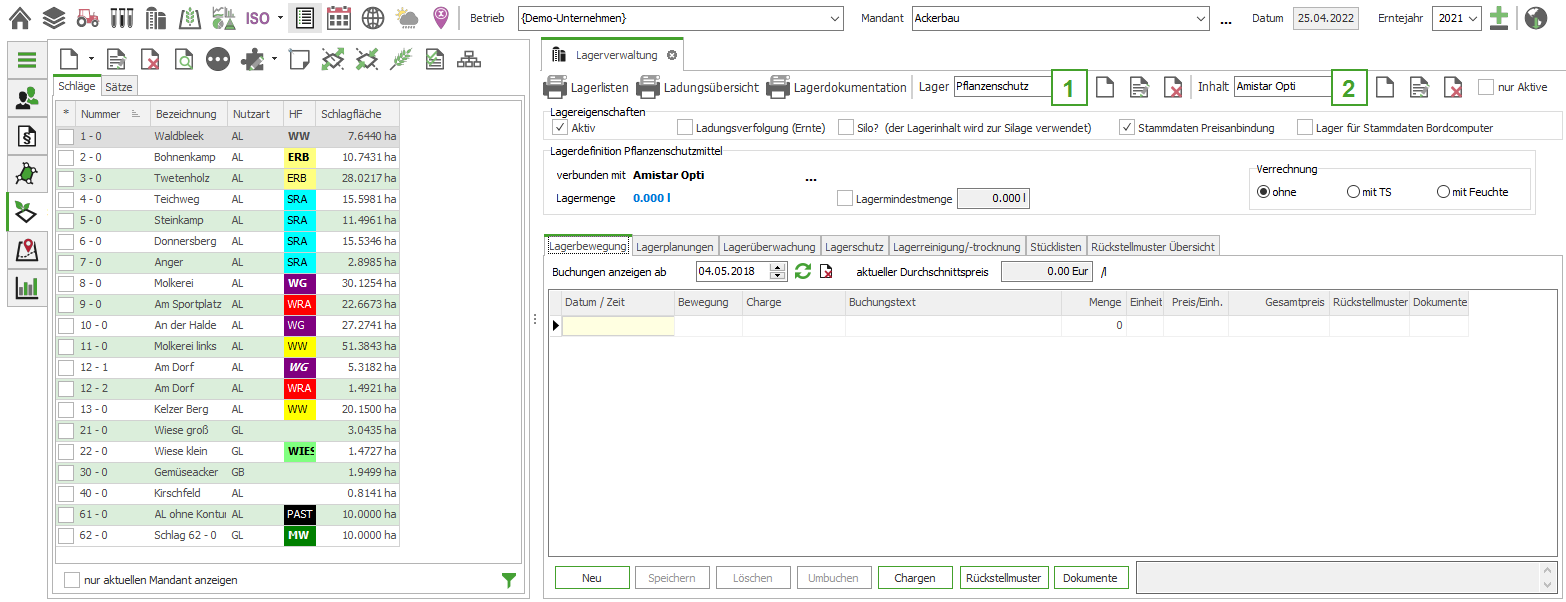
Task: Click the green filter funnel icon
Action: [508, 580]
